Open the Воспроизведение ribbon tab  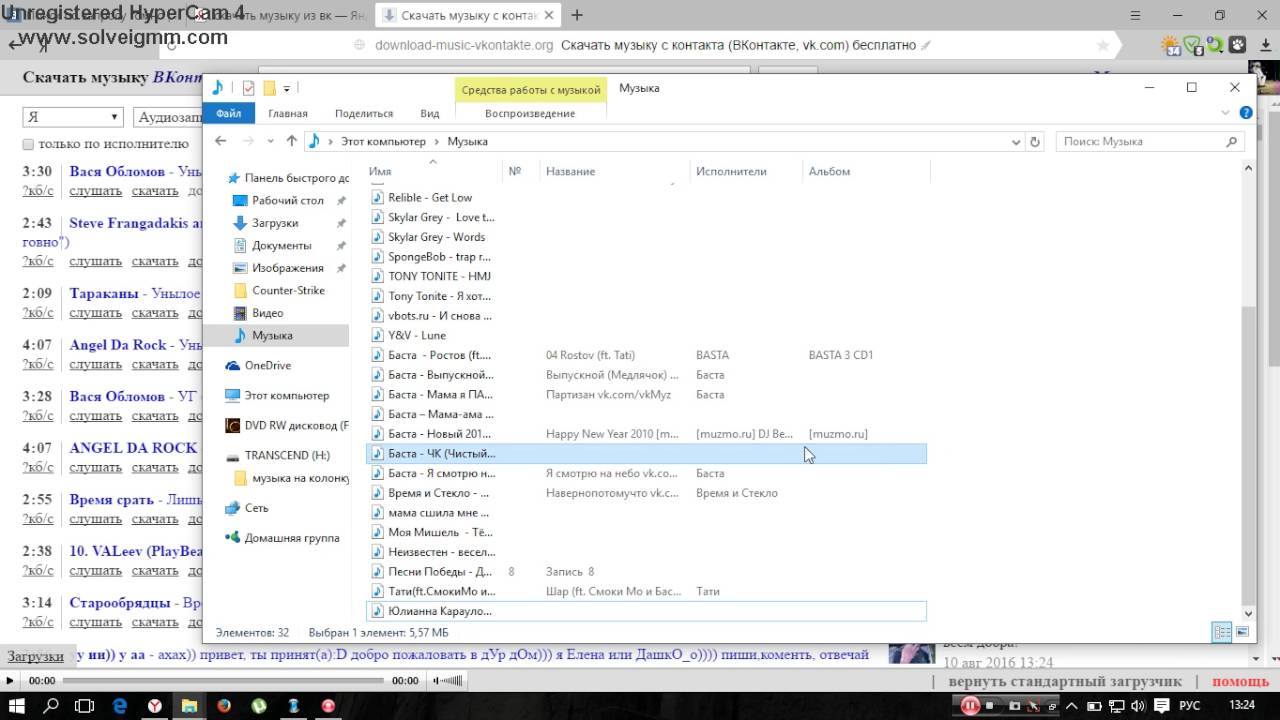(530, 113)
